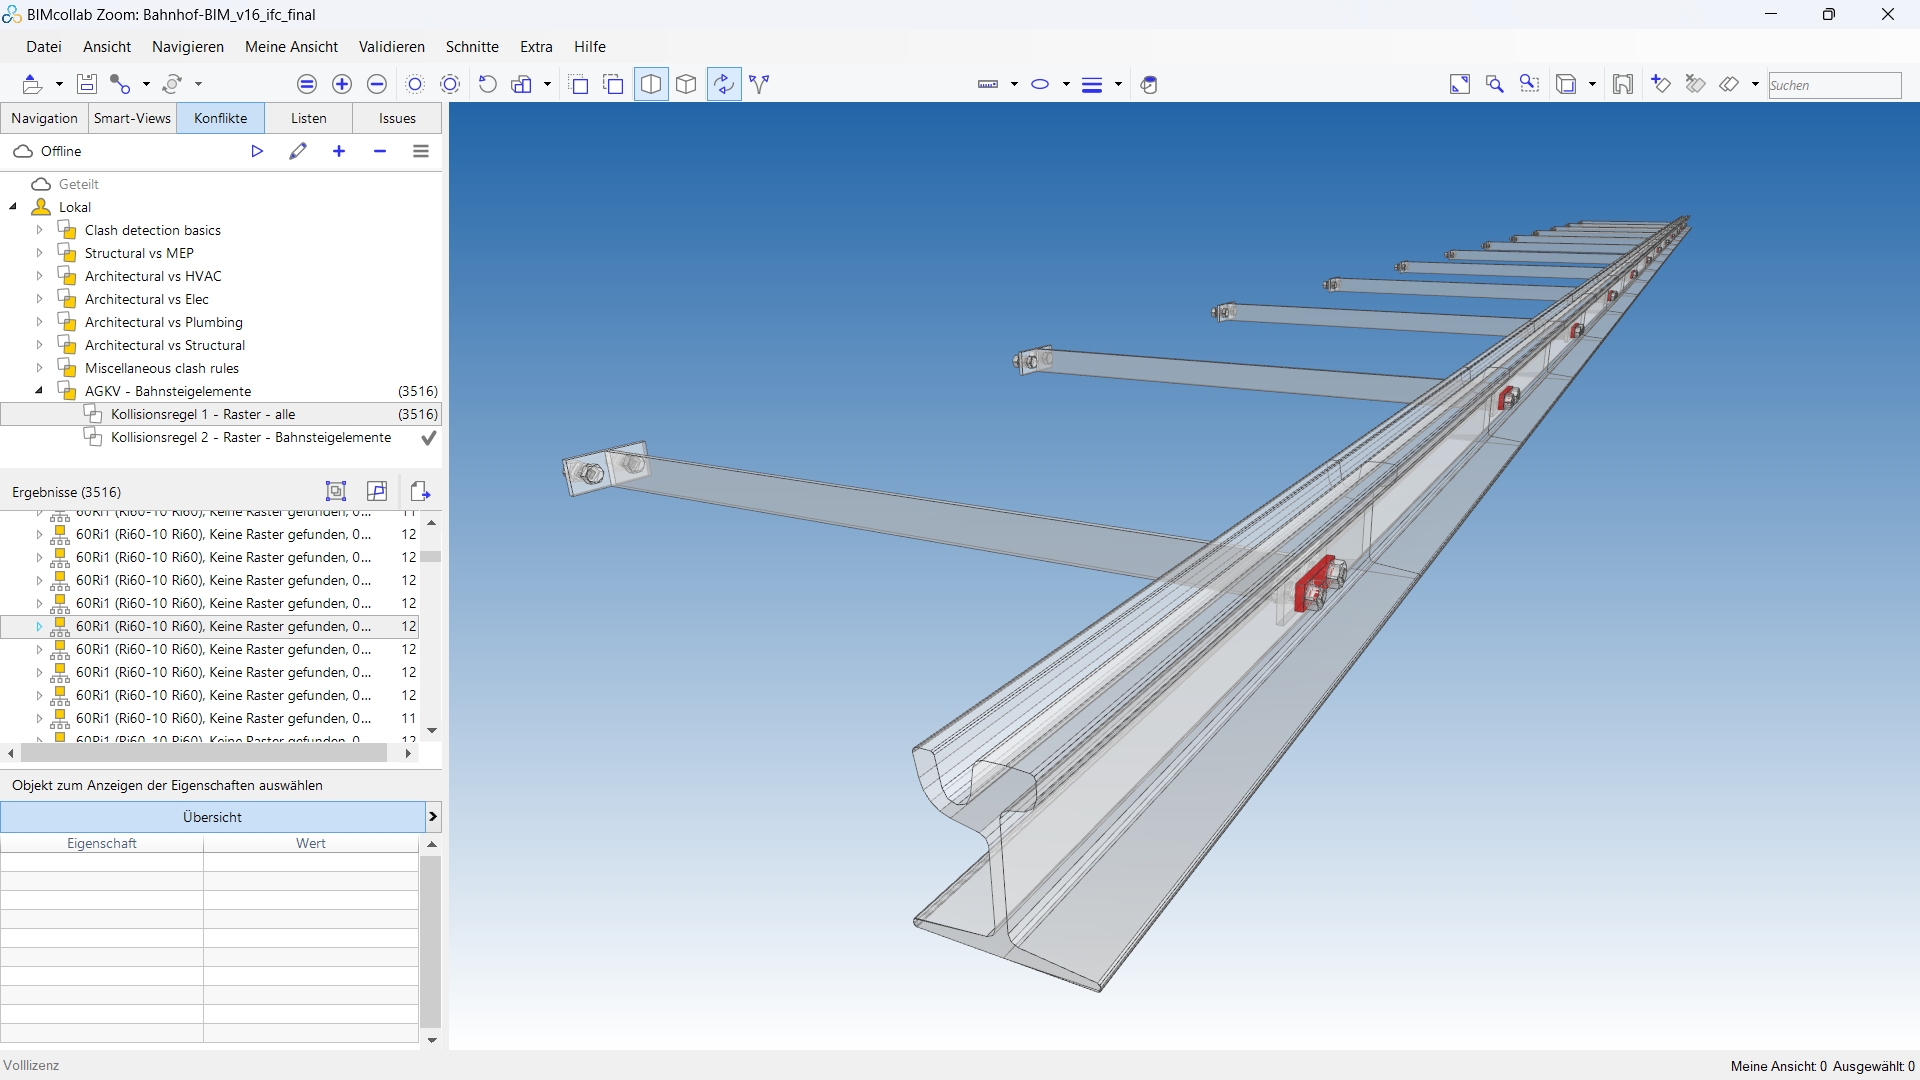The width and height of the screenshot is (1920, 1080).
Task: Click the measure ruler tool icon
Action: click(x=988, y=84)
